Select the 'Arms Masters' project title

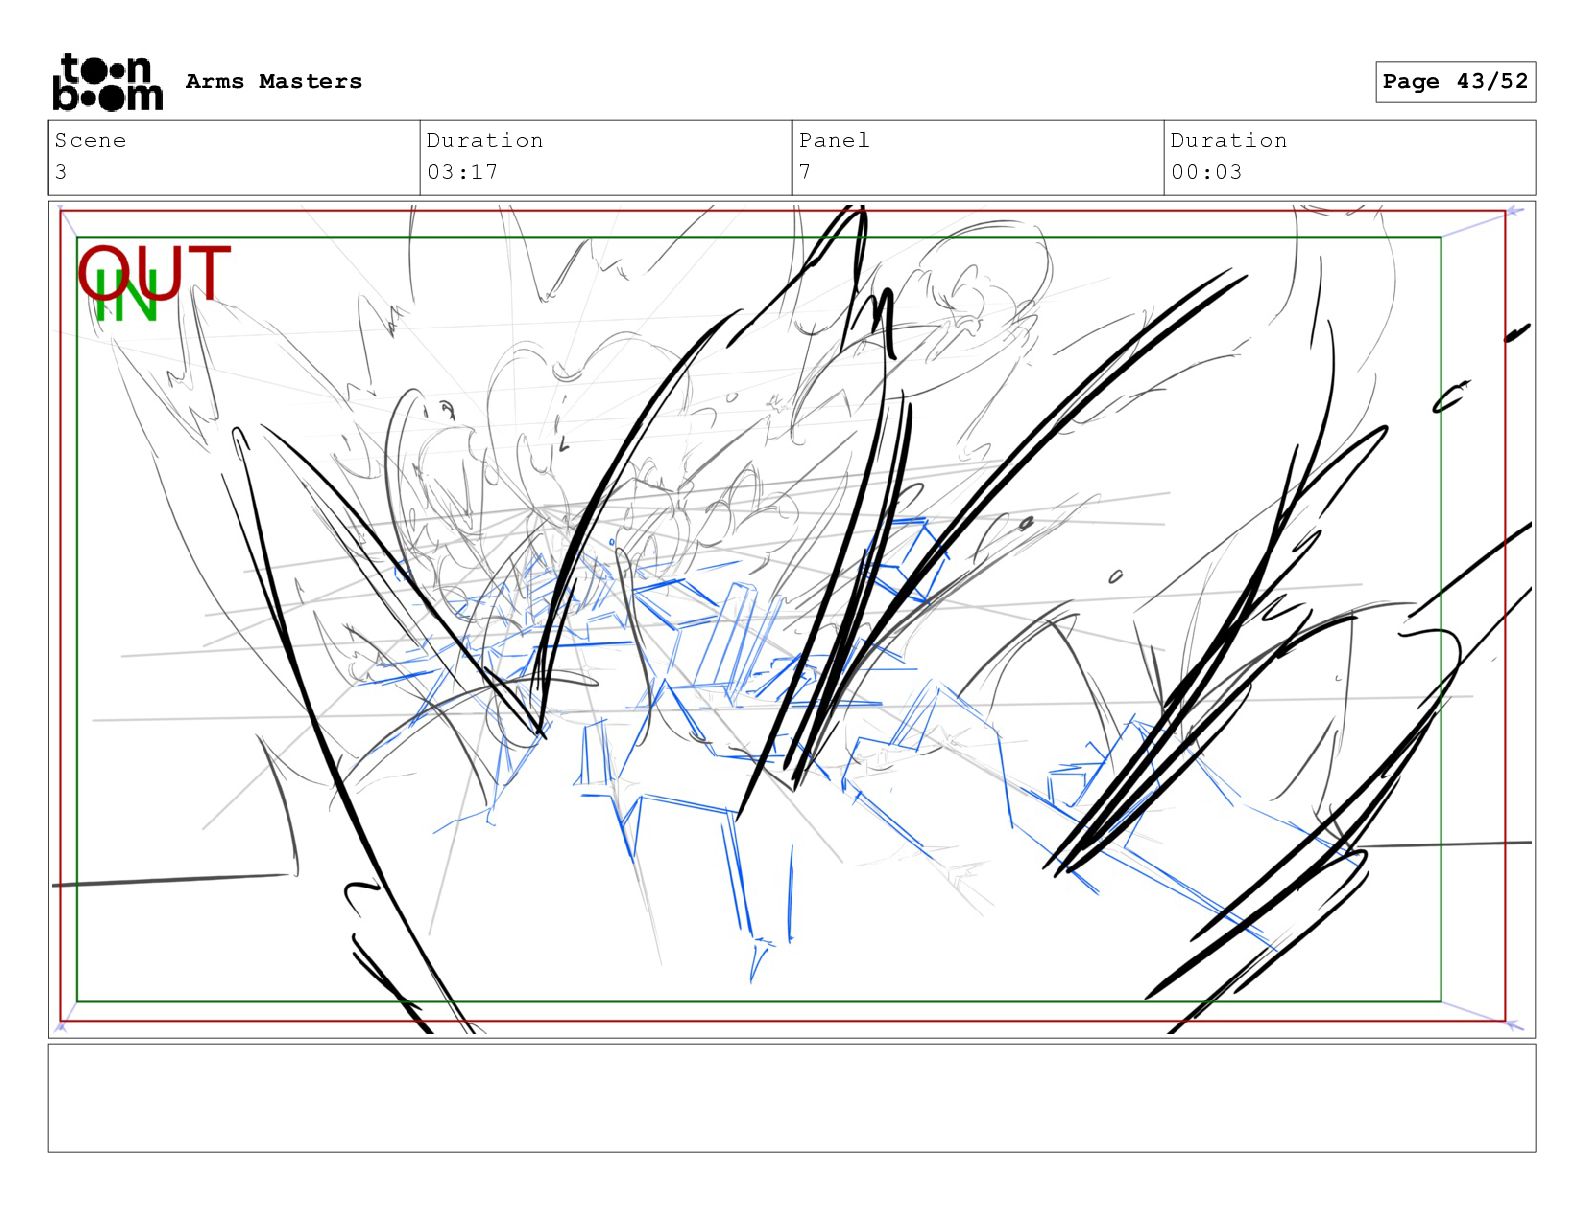(274, 82)
